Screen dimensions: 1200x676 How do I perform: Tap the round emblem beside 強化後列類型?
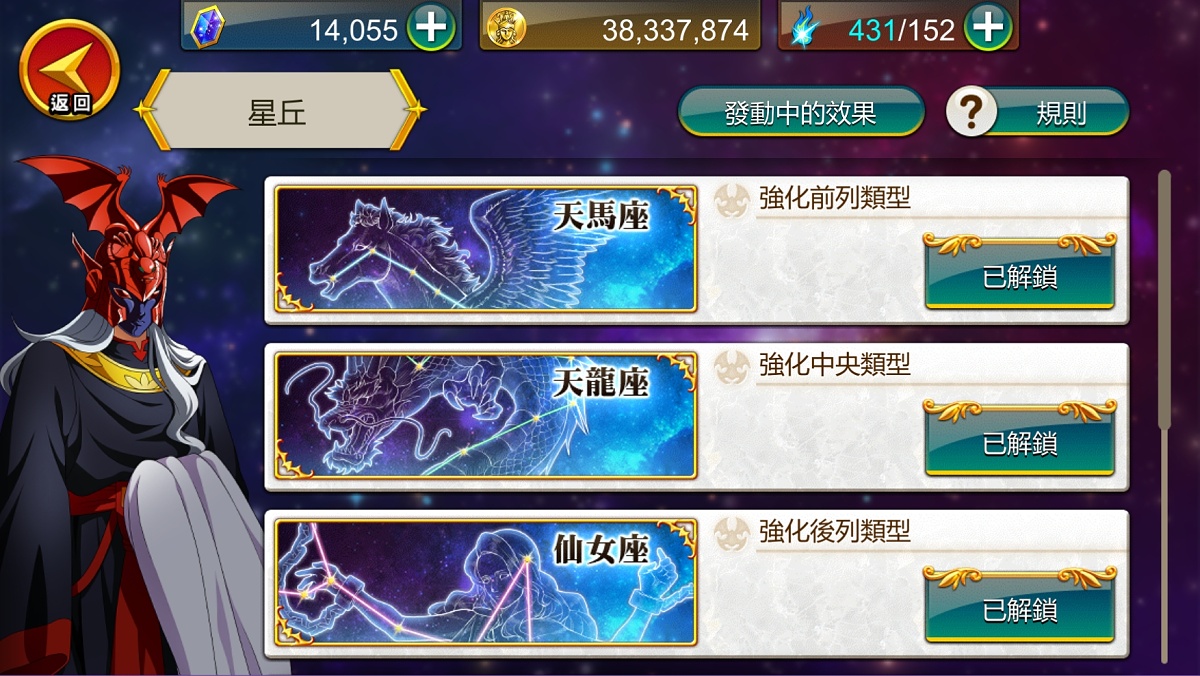point(733,533)
